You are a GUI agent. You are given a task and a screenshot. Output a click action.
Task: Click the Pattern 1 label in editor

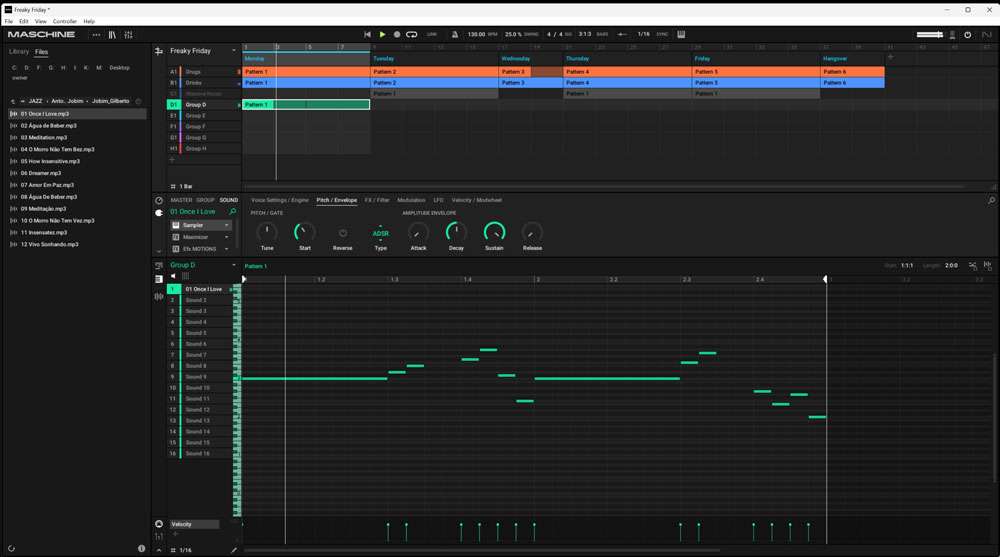coord(256,266)
